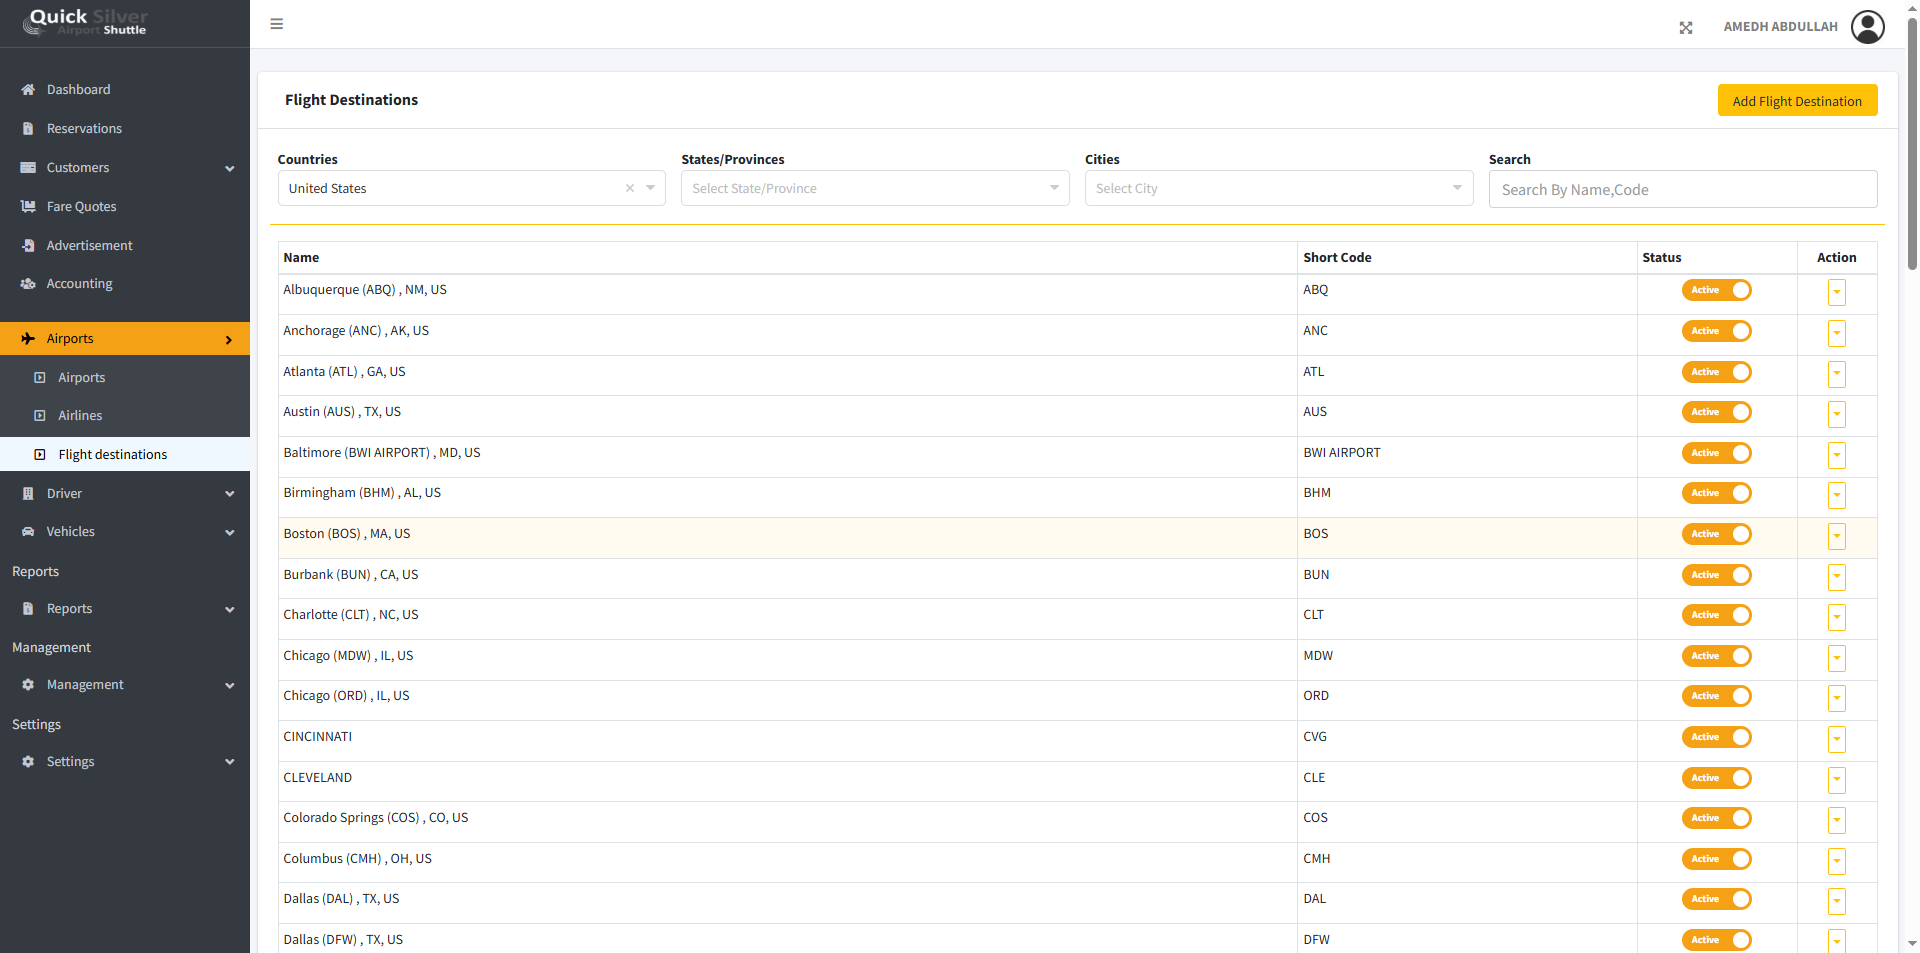Click the Accounting icon in sidebar

pos(28,284)
